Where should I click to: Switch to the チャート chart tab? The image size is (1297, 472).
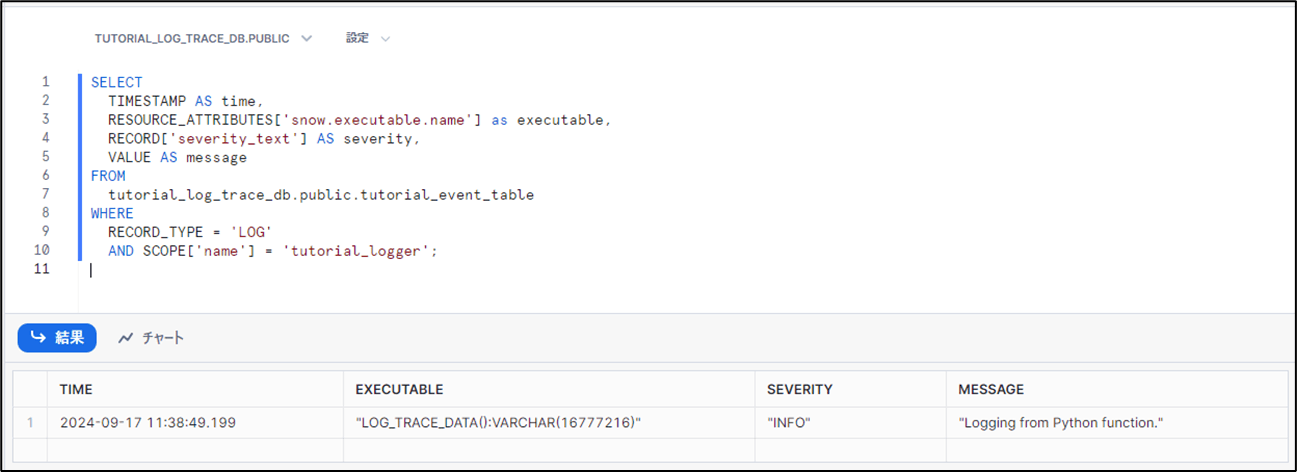point(151,338)
